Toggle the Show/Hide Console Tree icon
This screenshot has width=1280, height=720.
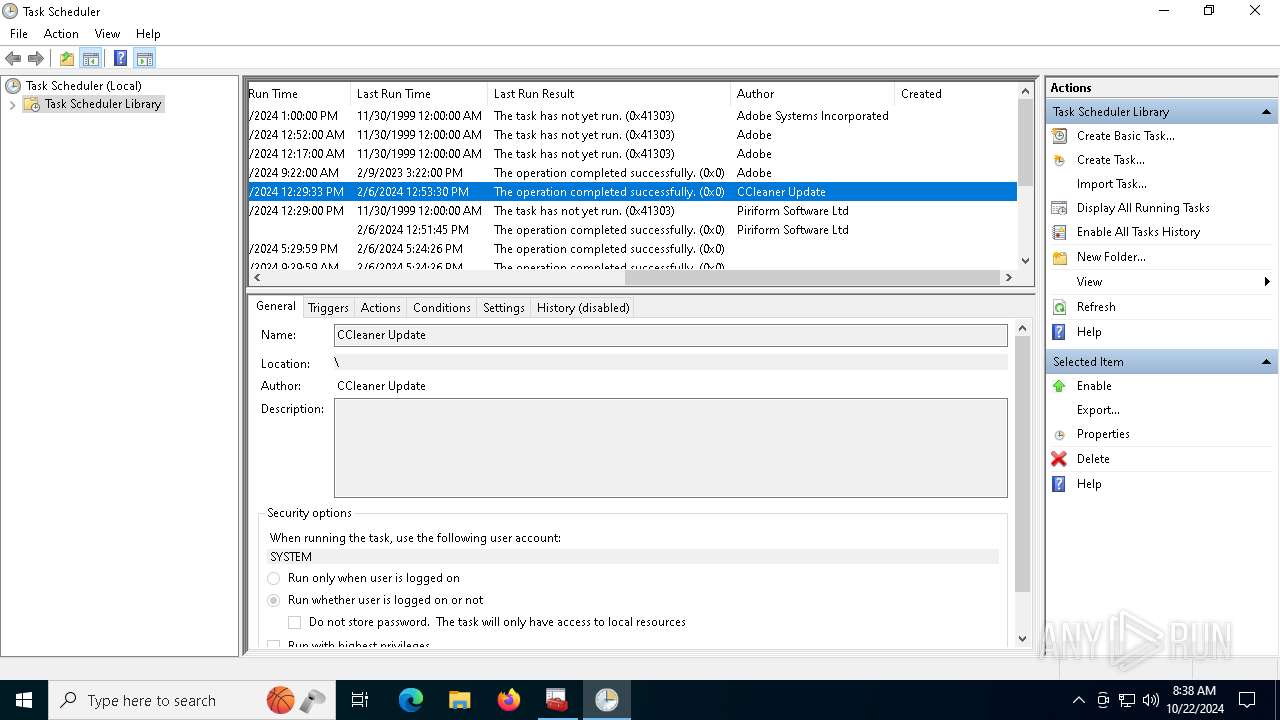[x=91, y=58]
